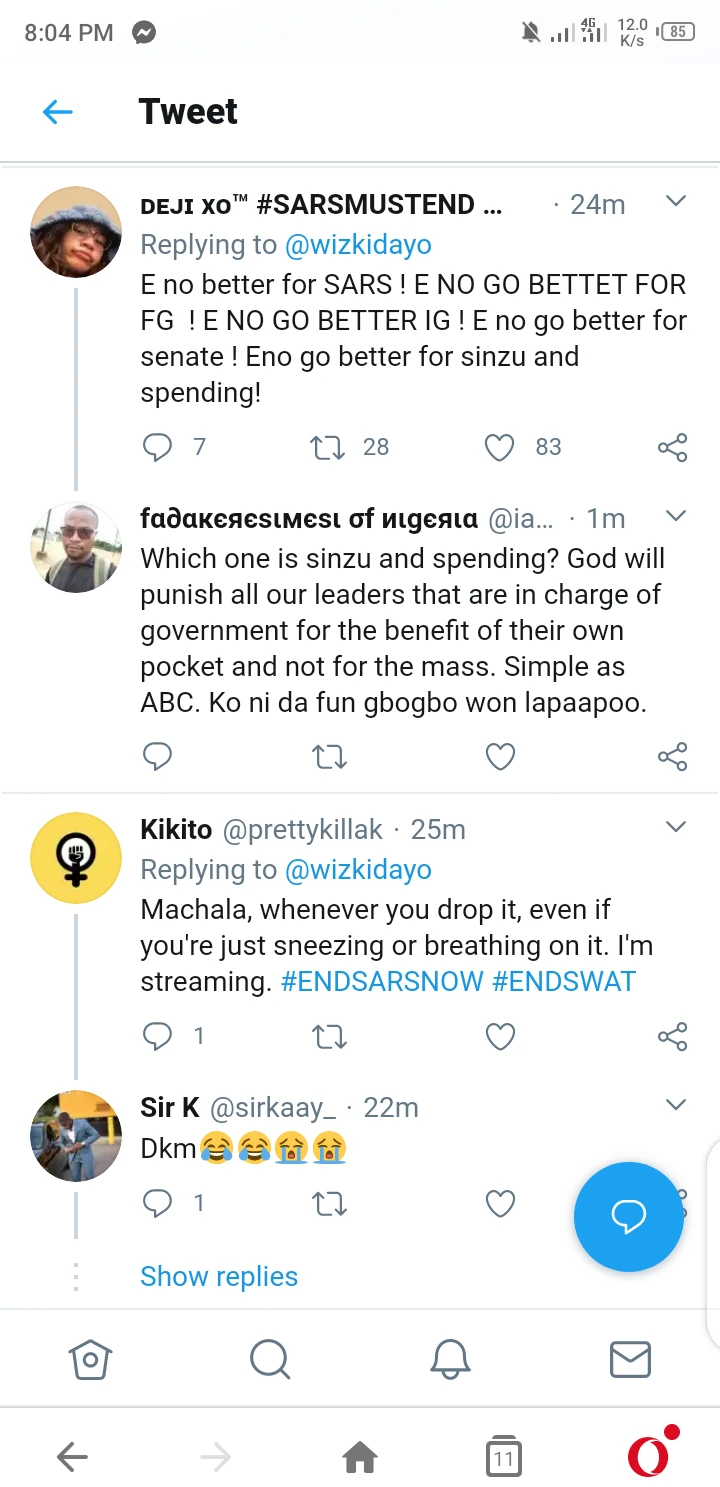Open the dropdown arrow on Sir K's tweet
720x1487 pixels.
point(676,1105)
